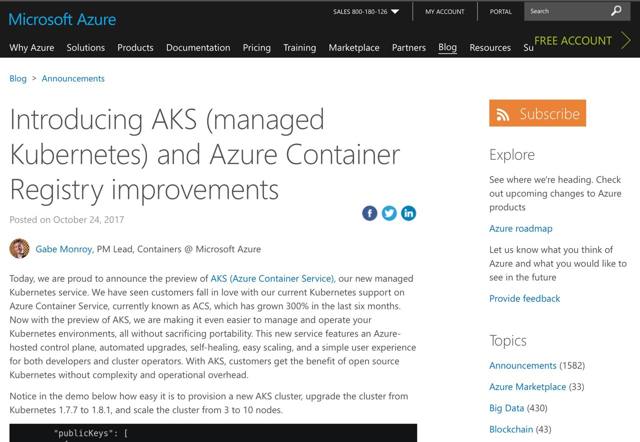Image resolution: width=640 pixels, height=442 pixels.
Task: Open the Documentation menu item
Action: point(198,47)
